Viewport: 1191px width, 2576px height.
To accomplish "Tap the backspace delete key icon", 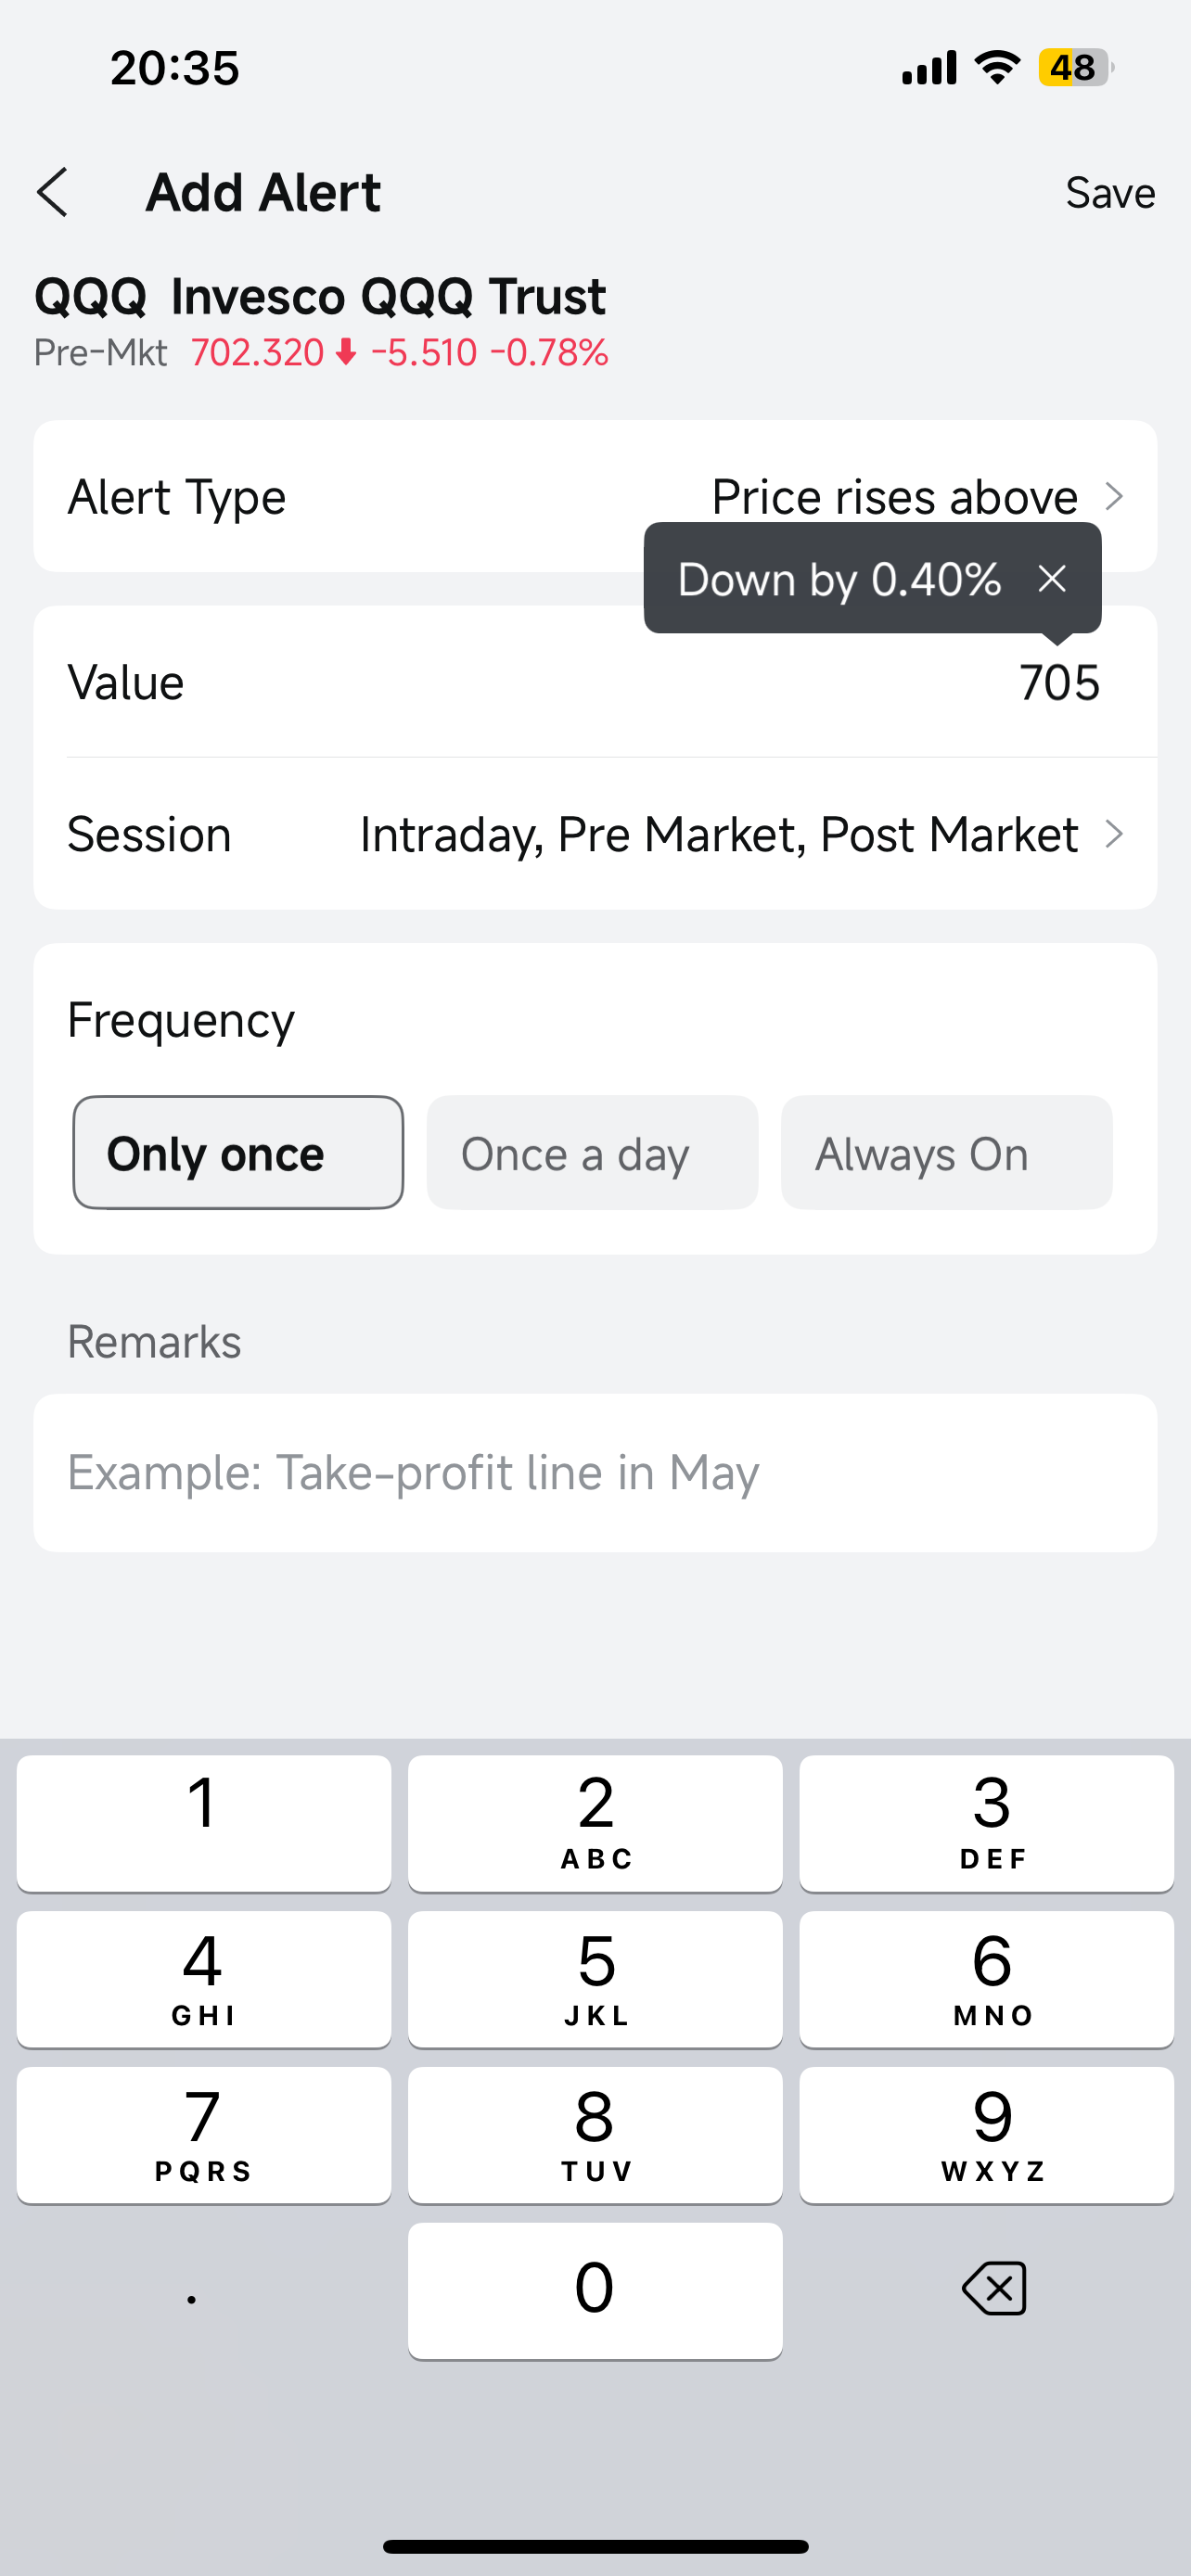I will click(x=994, y=2288).
